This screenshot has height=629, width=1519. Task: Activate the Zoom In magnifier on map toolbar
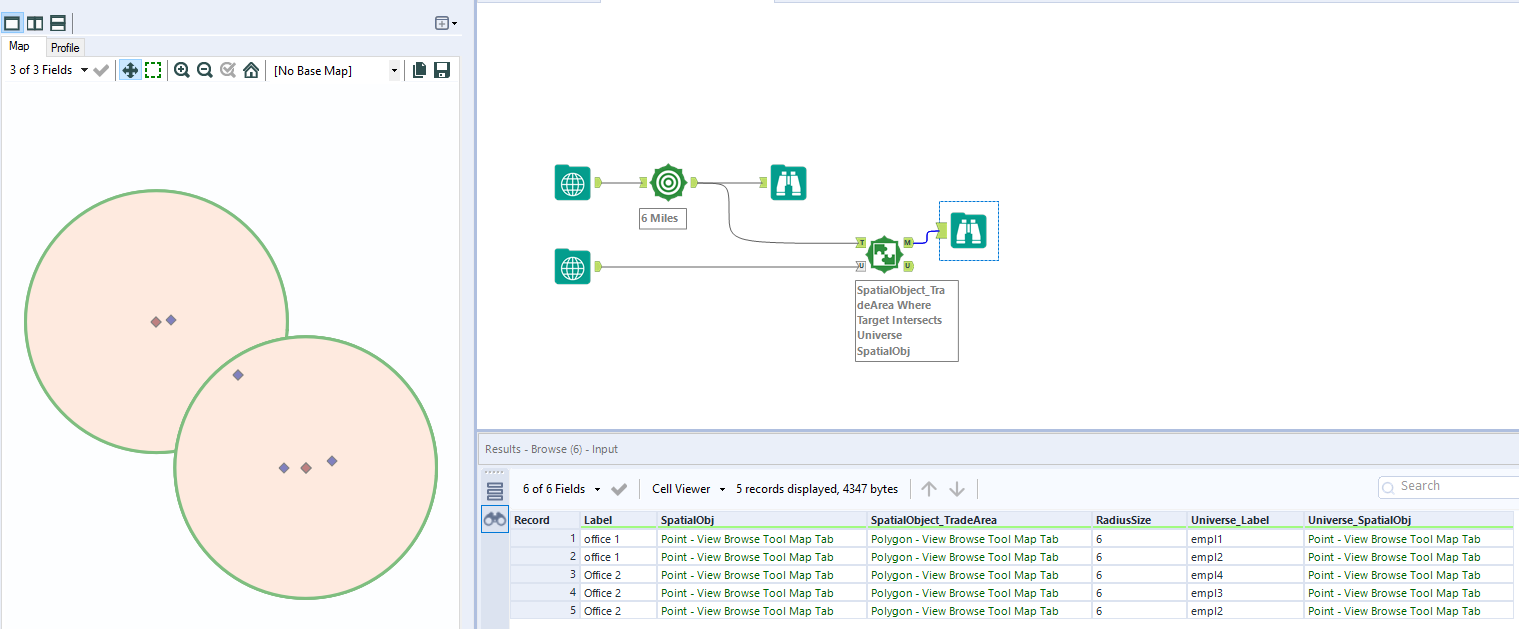(181, 70)
